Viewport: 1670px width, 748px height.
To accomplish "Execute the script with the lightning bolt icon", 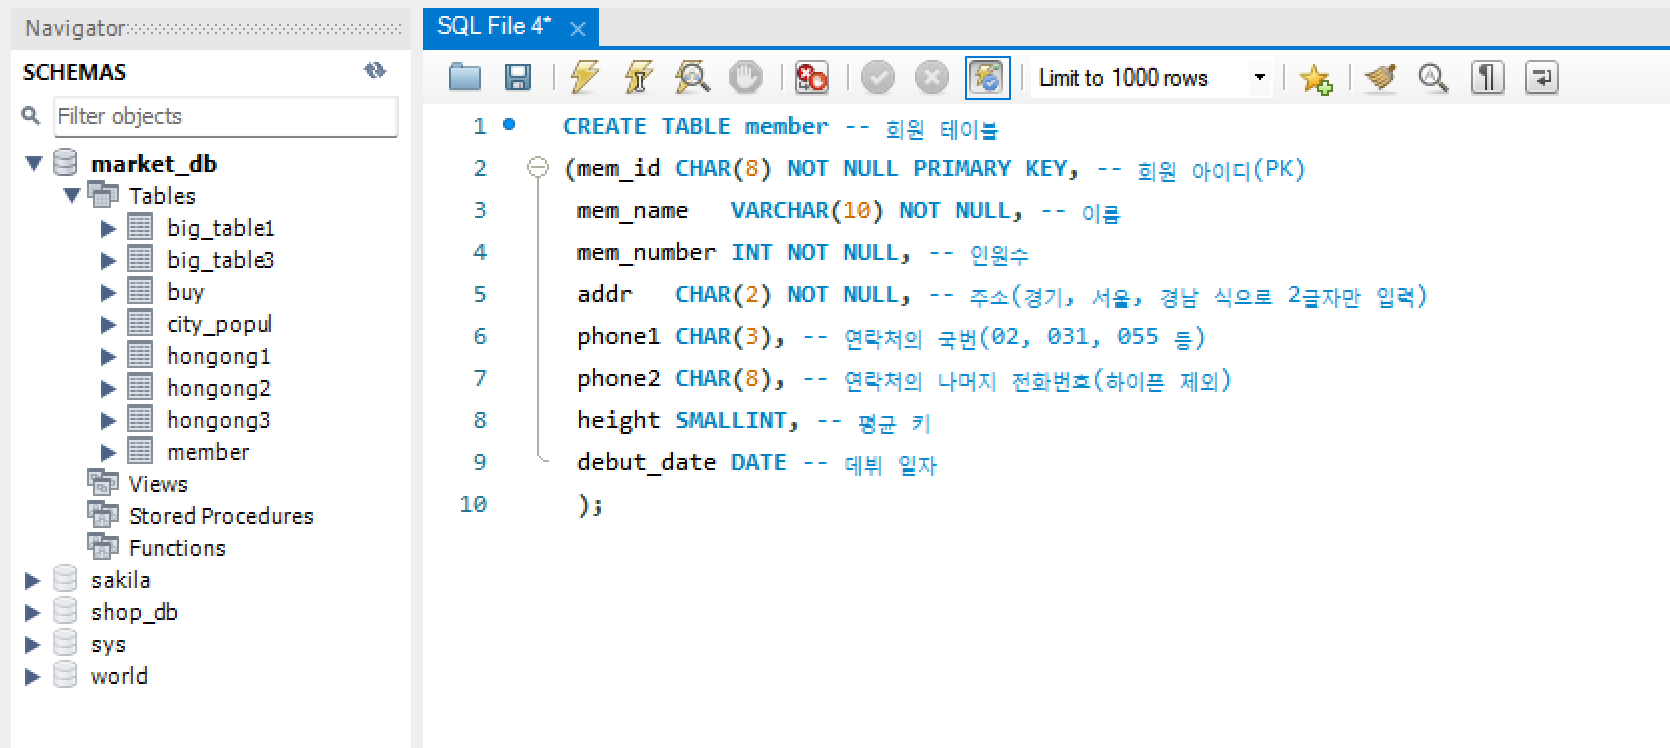I will coord(585,77).
